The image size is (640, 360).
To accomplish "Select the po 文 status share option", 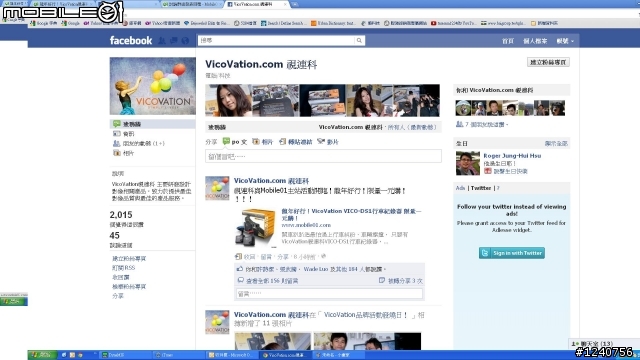I will (235, 142).
